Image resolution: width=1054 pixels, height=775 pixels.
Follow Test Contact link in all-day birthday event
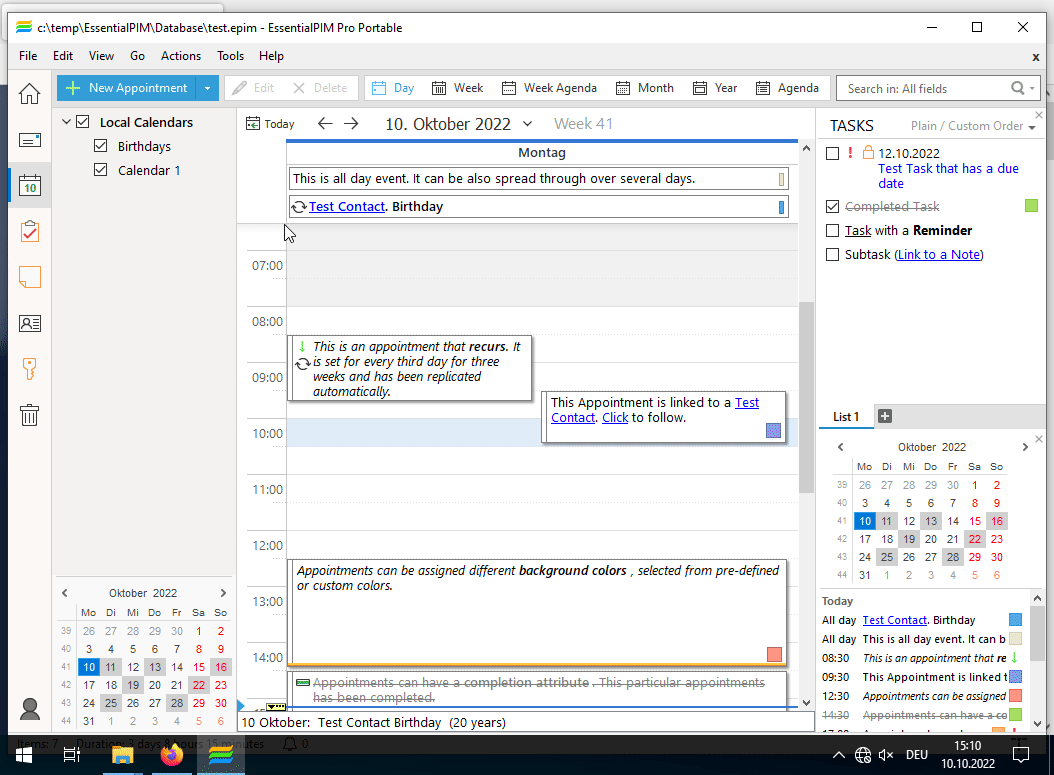click(x=347, y=206)
